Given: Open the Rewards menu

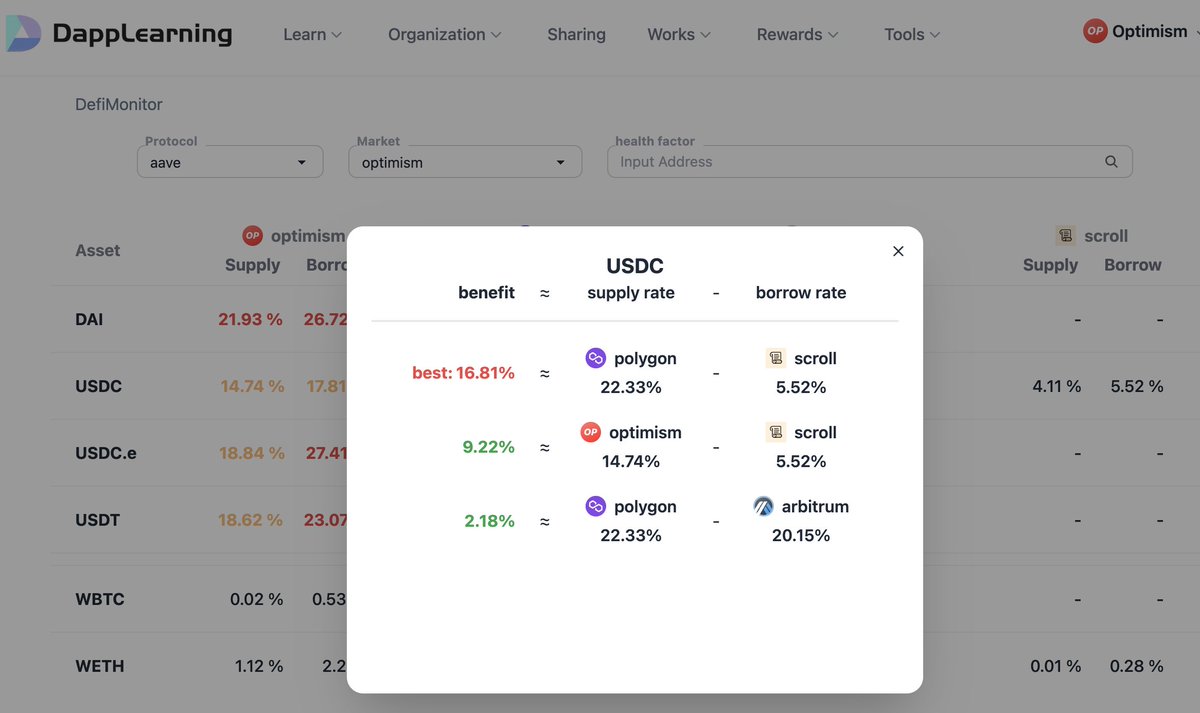Looking at the screenshot, I should point(798,34).
